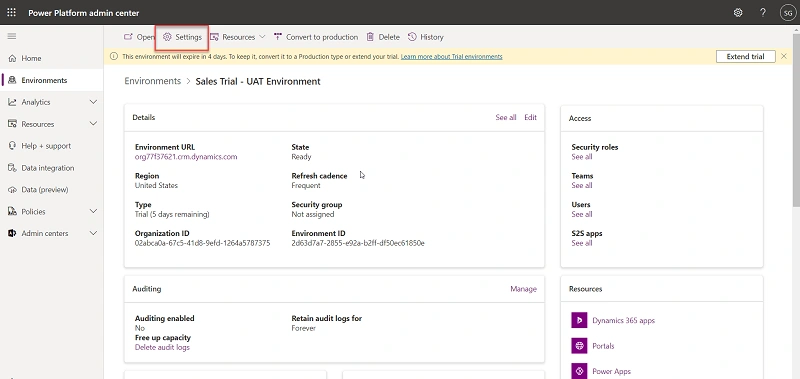Click the Analytics chart icon
This screenshot has height=379, width=800.
[x=12, y=102]
